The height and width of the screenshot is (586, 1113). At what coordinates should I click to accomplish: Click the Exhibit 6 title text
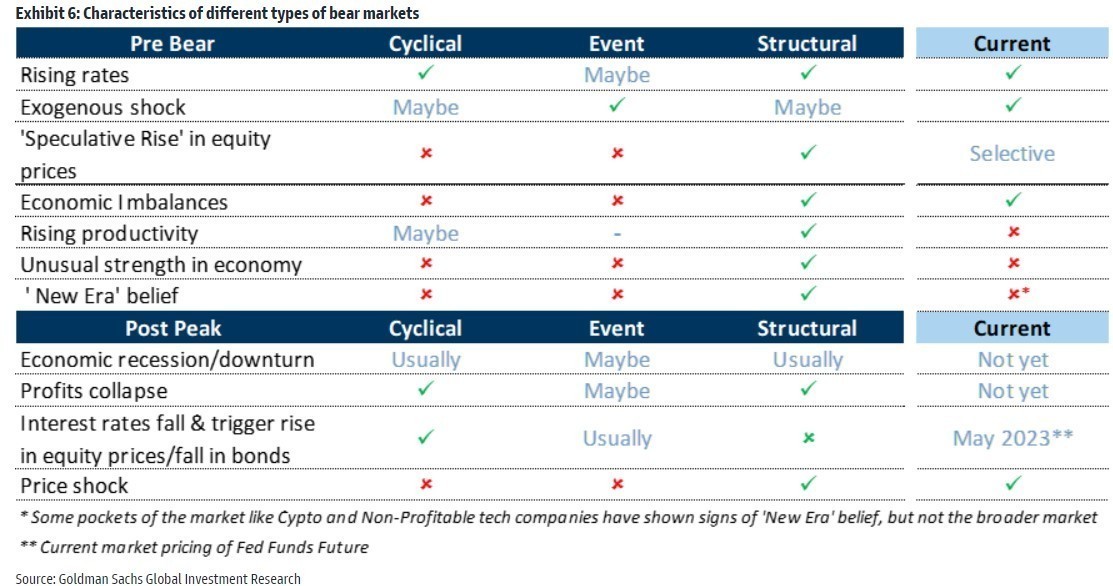click(217, 13)
